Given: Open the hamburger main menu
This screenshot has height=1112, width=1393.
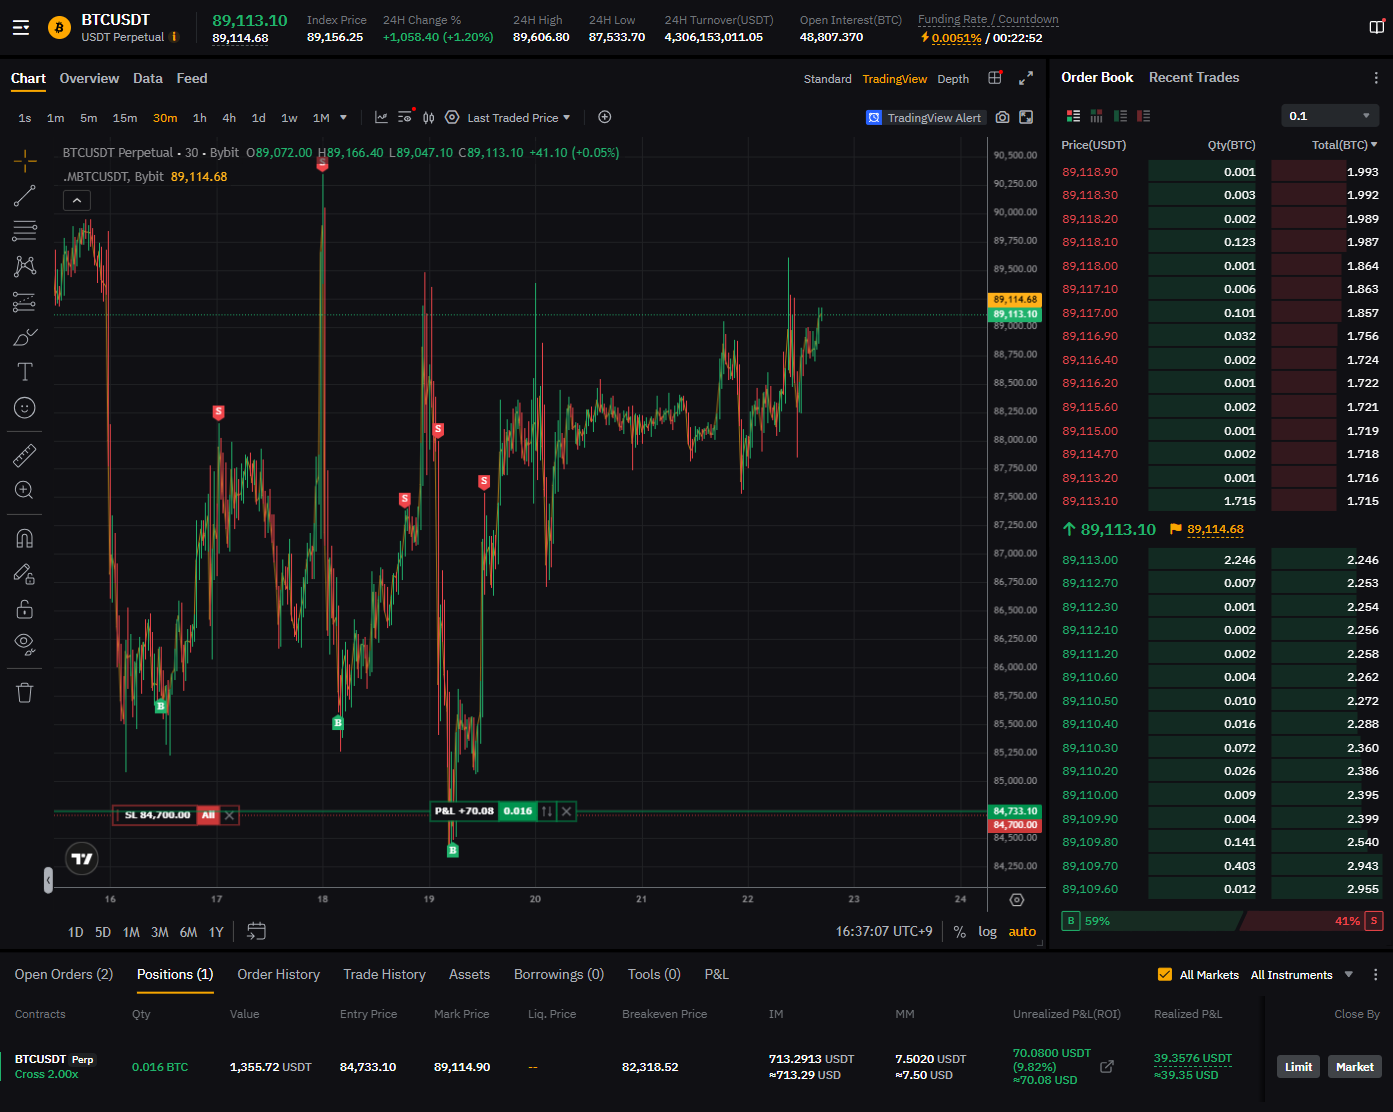Looking at the screenshot, I should [x=20, y=28].
